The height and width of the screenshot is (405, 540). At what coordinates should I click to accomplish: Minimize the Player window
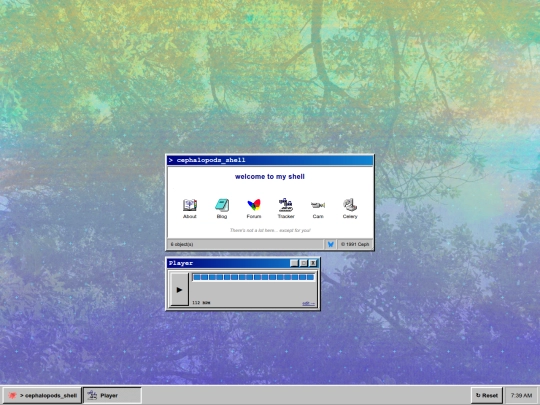294,263
